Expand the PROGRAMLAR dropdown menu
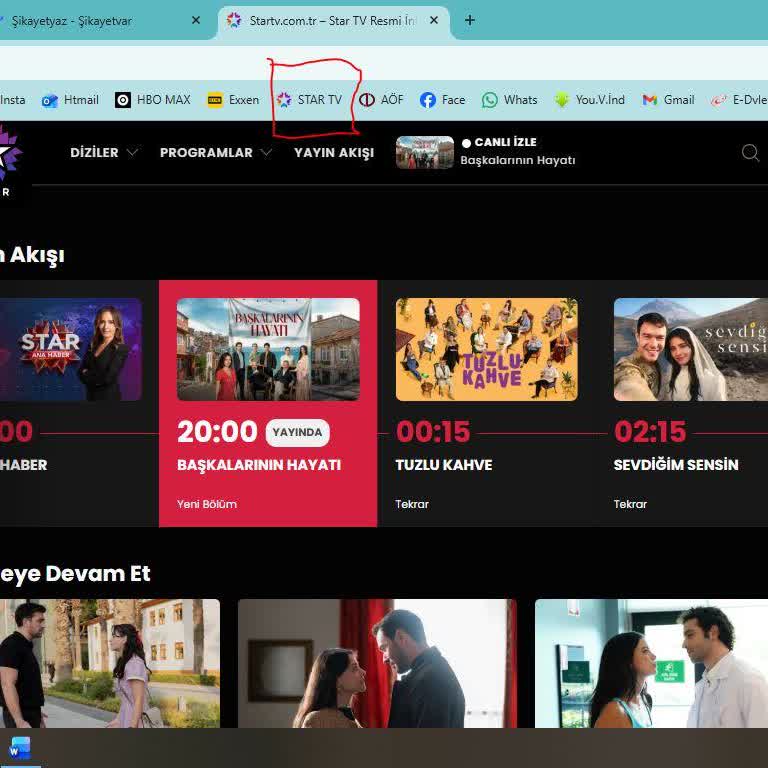Screen dimensions: 768x768 point(216,153)
